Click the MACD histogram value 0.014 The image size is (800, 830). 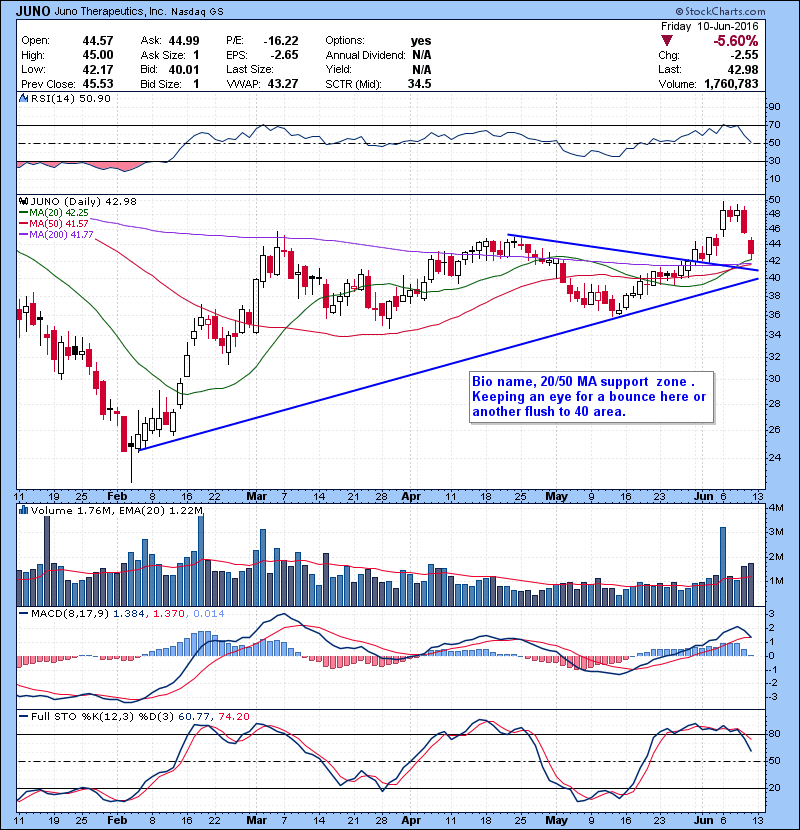point(209,613)
